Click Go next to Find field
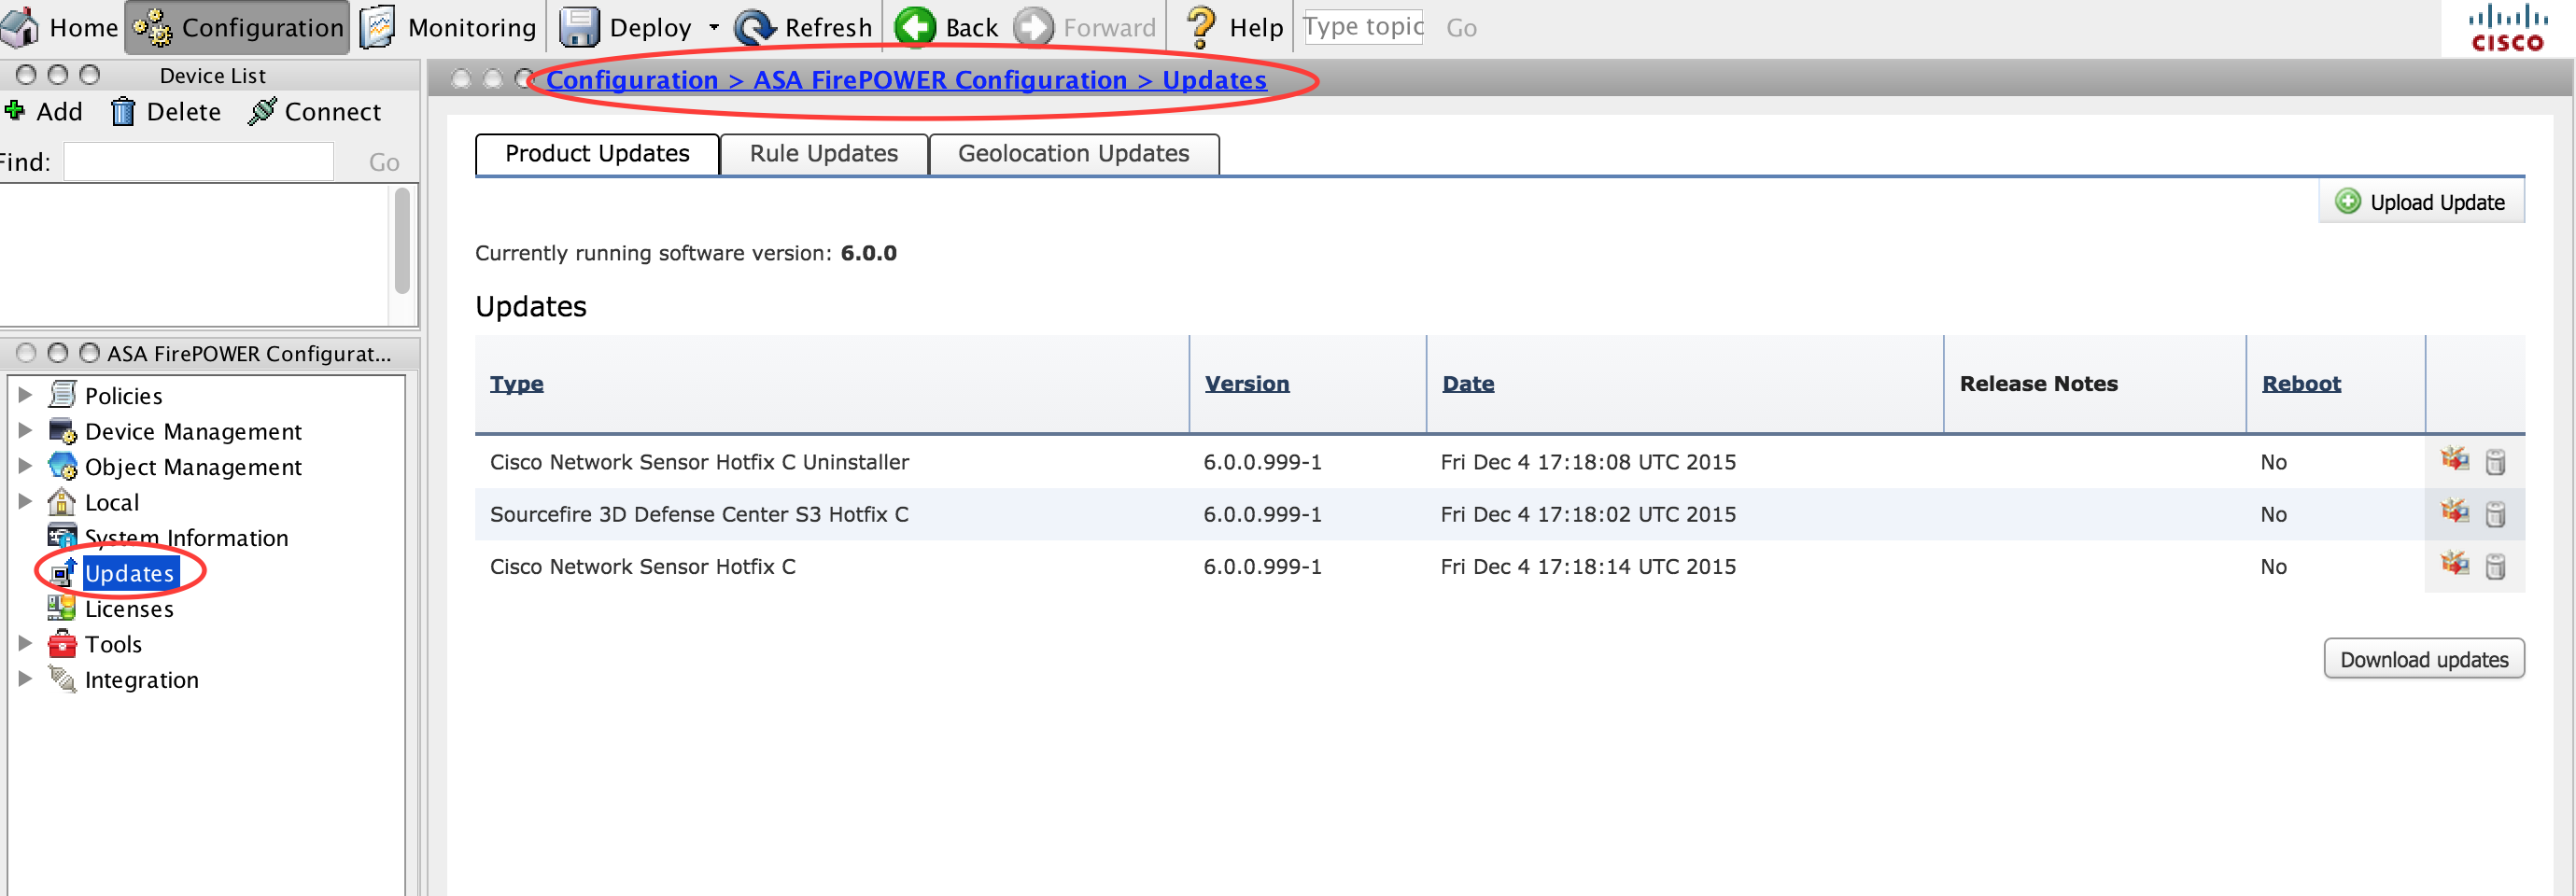The height and width of the screenshot is (896, 2576). click(384, 163)
